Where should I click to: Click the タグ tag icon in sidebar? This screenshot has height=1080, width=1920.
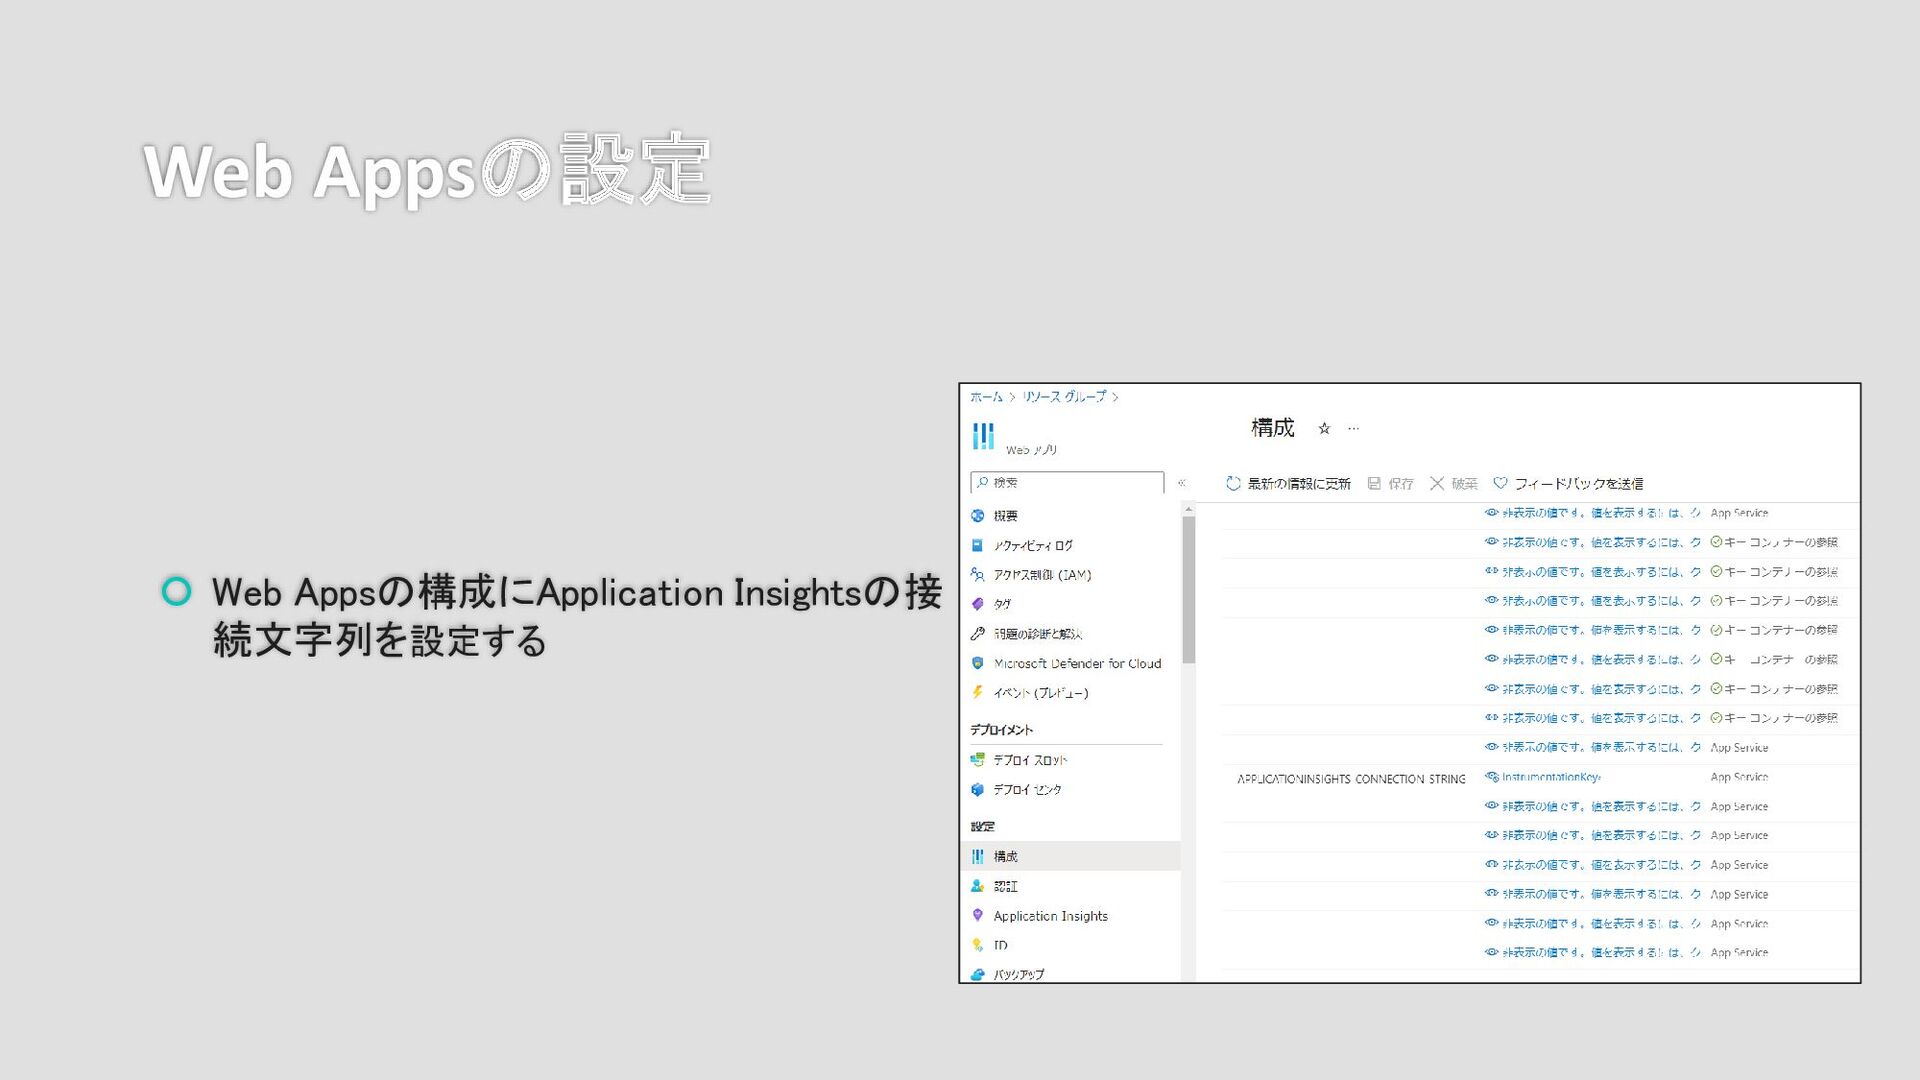pos(978,604)
